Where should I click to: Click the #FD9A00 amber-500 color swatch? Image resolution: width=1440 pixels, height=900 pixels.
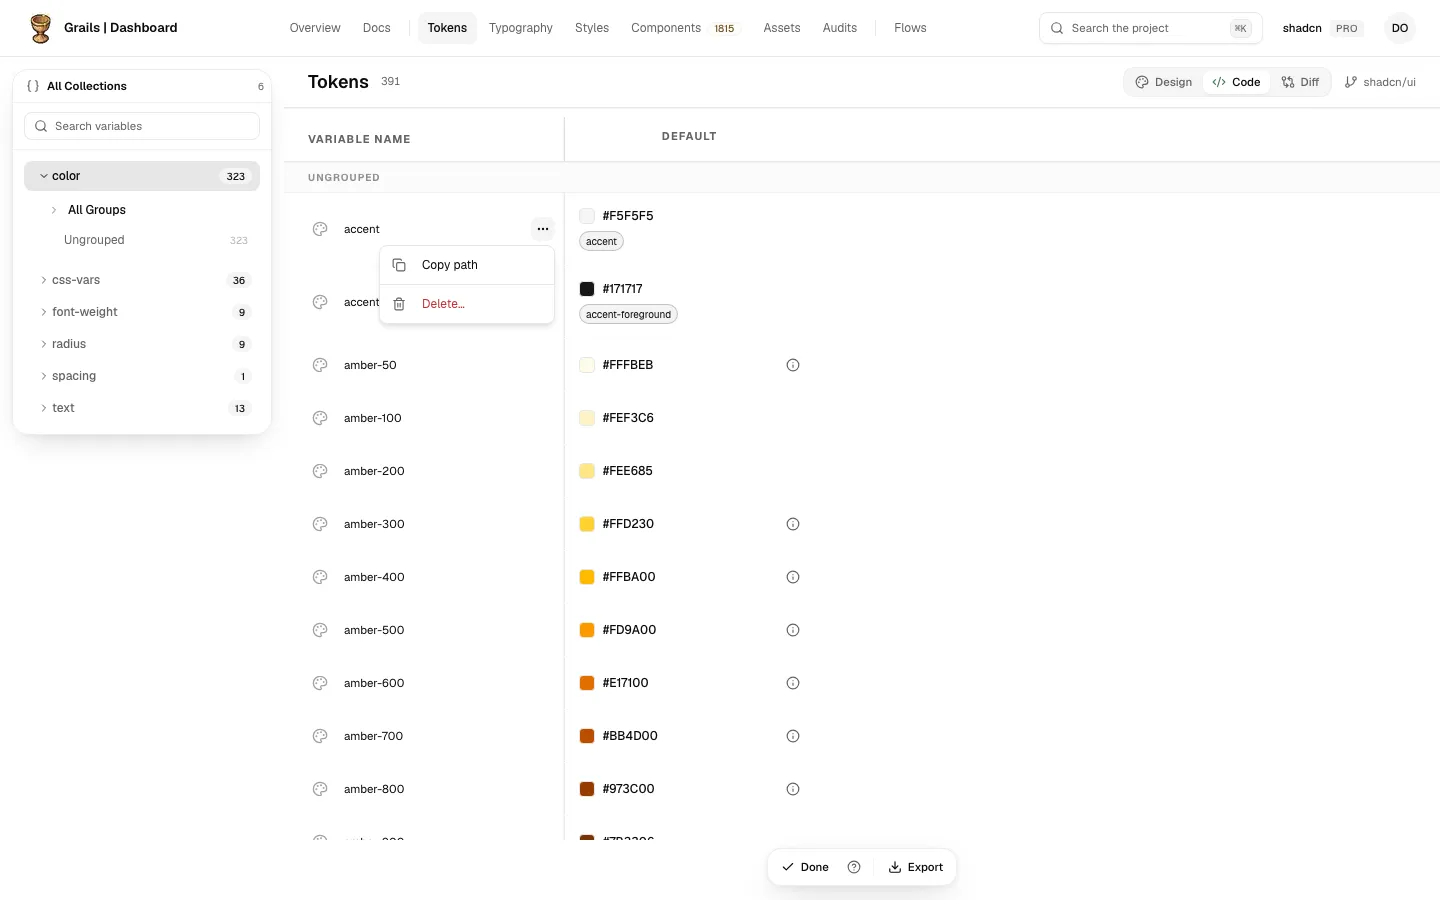point(587,630)
